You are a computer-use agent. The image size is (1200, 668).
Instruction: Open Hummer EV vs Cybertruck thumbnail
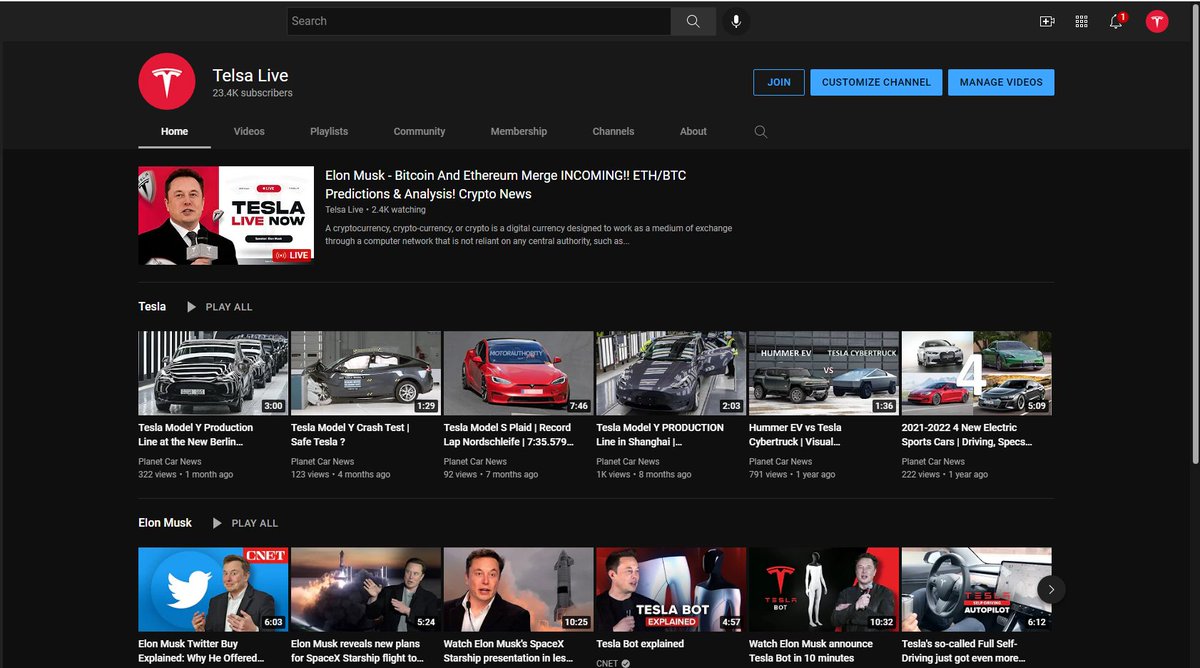point(824,373)
